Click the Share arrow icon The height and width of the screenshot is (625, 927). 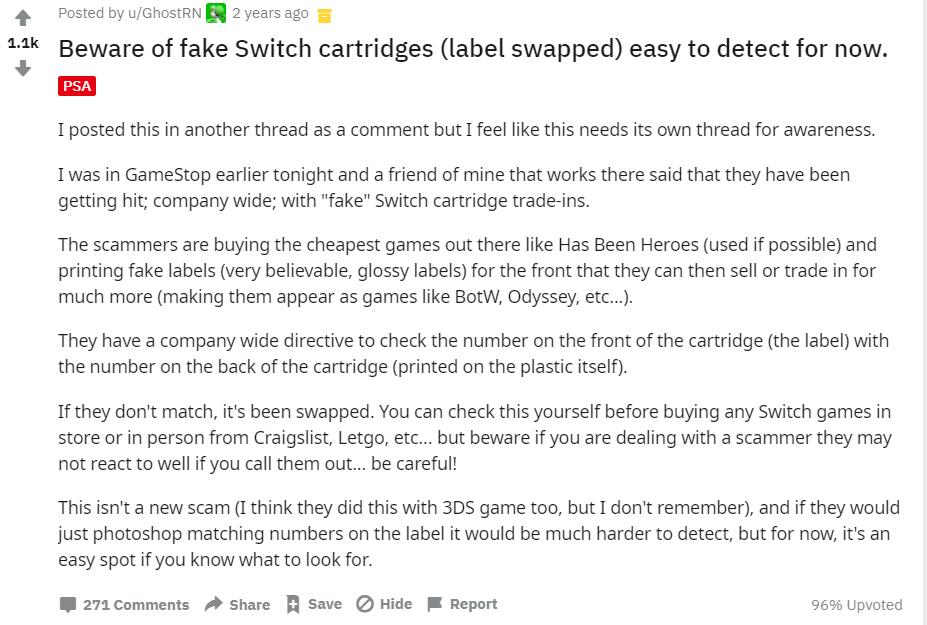pyautogui.click(x=213, y=604)
